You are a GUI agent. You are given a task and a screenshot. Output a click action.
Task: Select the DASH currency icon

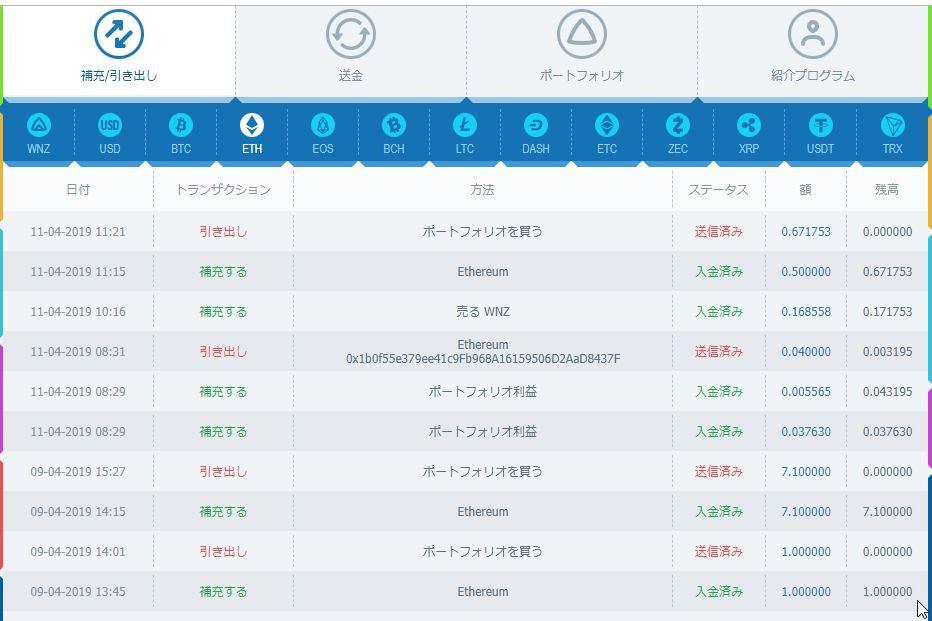535,133
